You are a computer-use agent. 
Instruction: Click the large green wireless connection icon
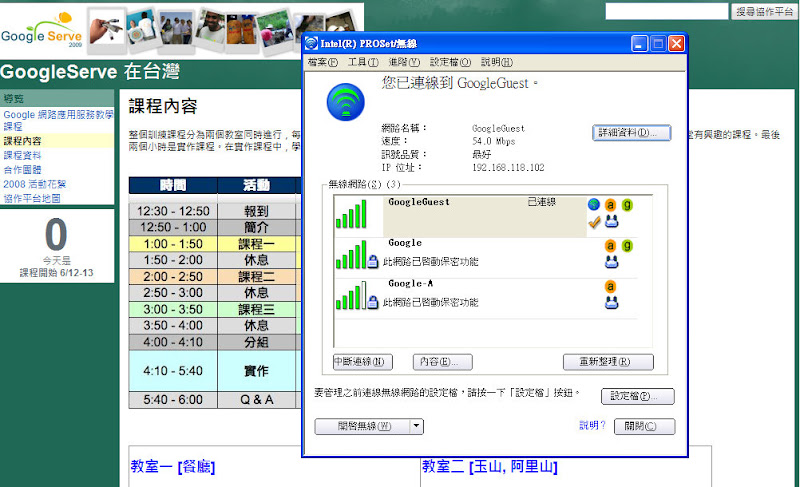(x=345, y=102)
